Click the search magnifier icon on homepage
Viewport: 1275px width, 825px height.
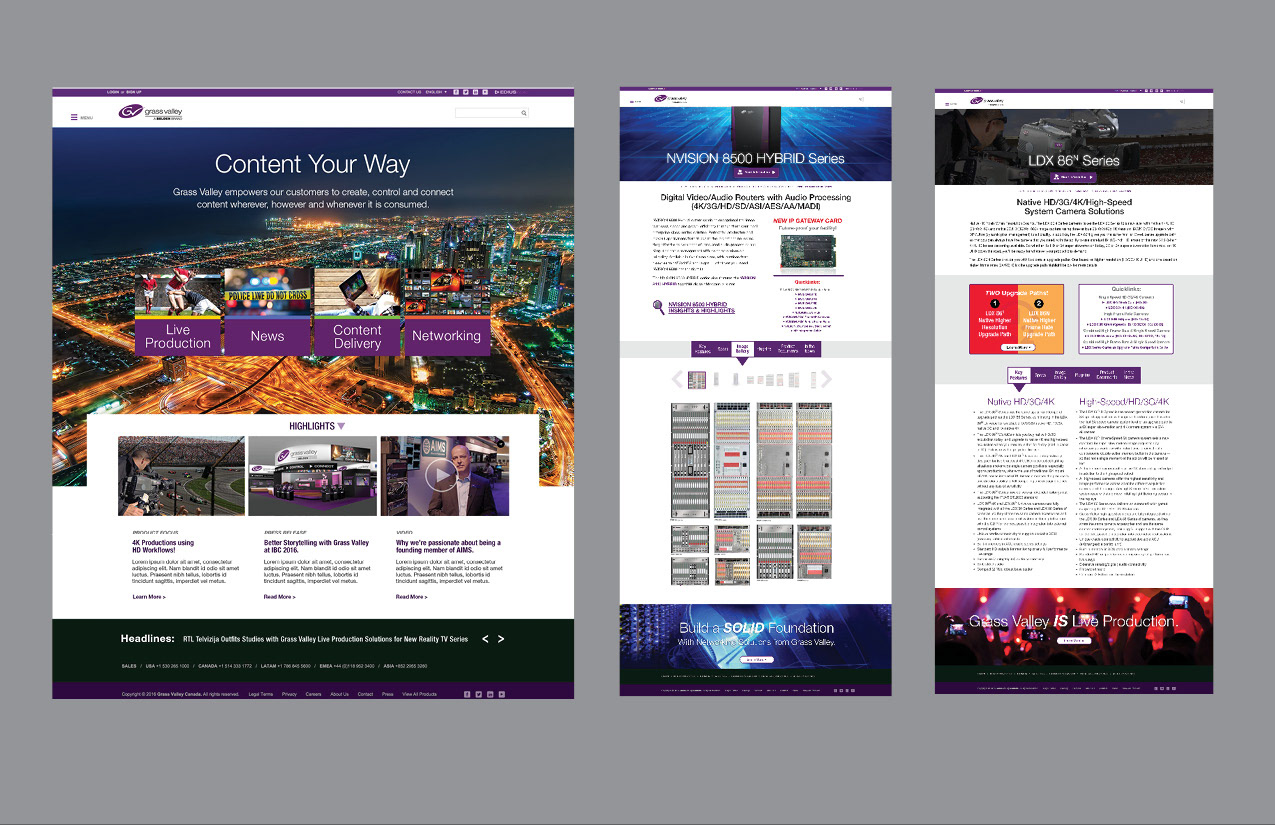tap(523, 114)
